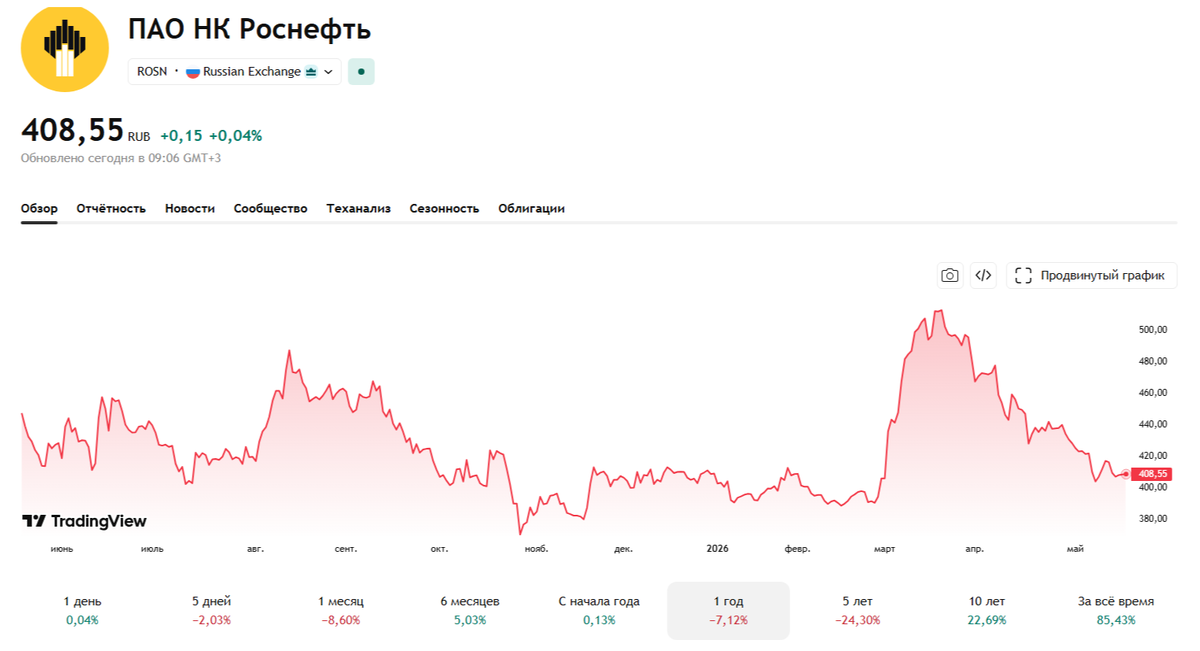This screenshot has width=1200, height=651.
Task: Click the '408,55' current price text
Action: 73,130
